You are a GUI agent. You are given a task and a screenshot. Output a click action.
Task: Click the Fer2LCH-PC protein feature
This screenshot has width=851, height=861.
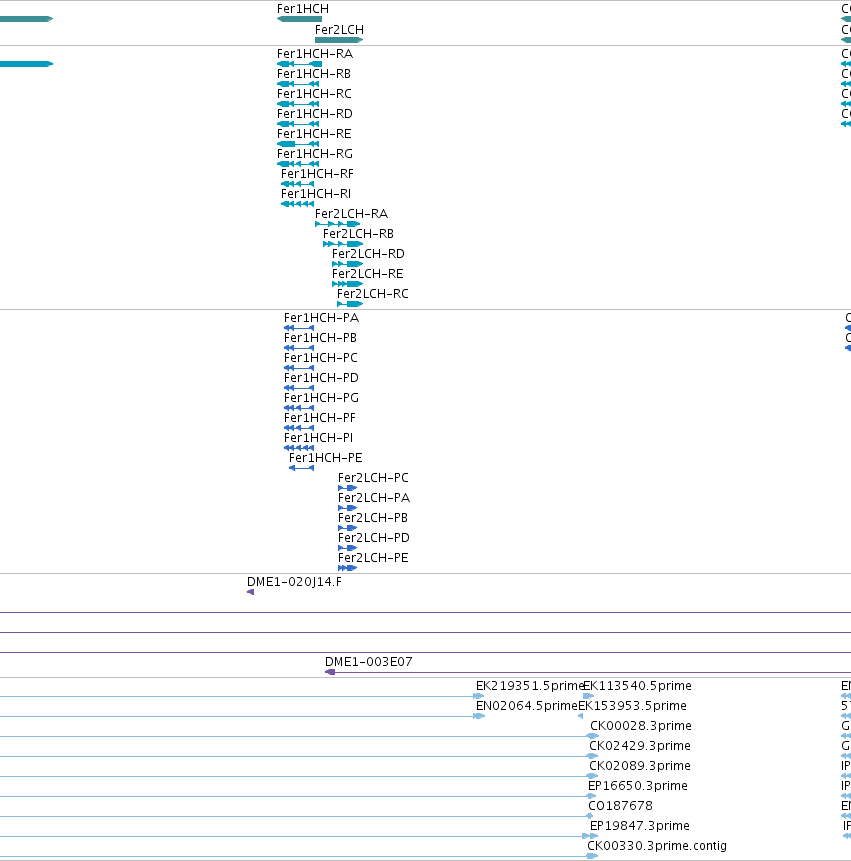(348, 488)
